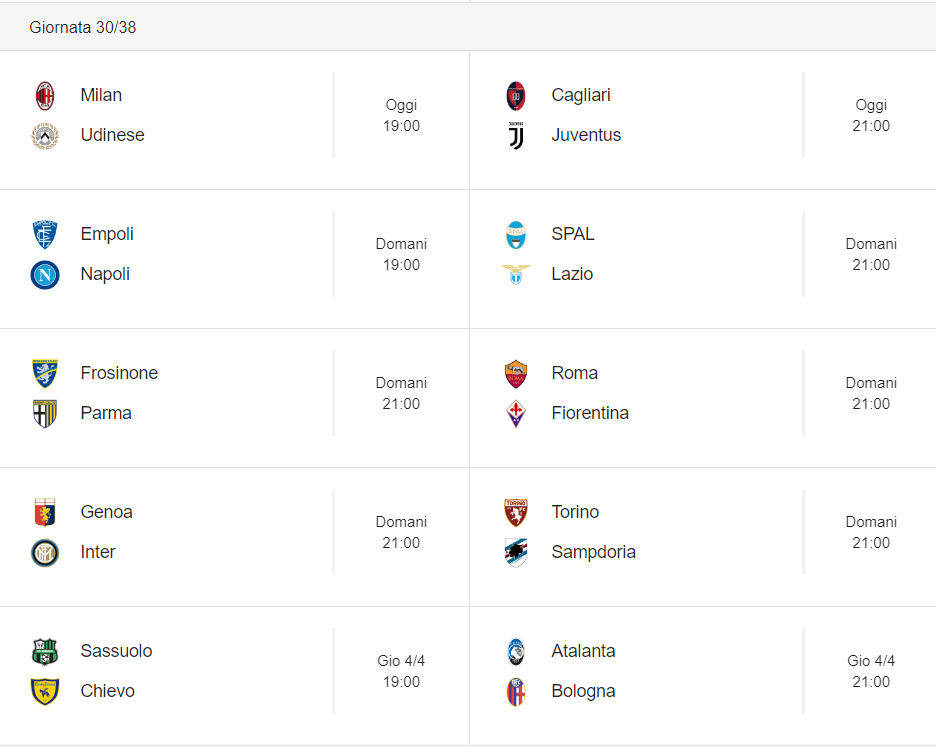This screenshot has height=747, width=936.
Task: Select the Napoli crest icon
Action: click(x=45, y=275)
